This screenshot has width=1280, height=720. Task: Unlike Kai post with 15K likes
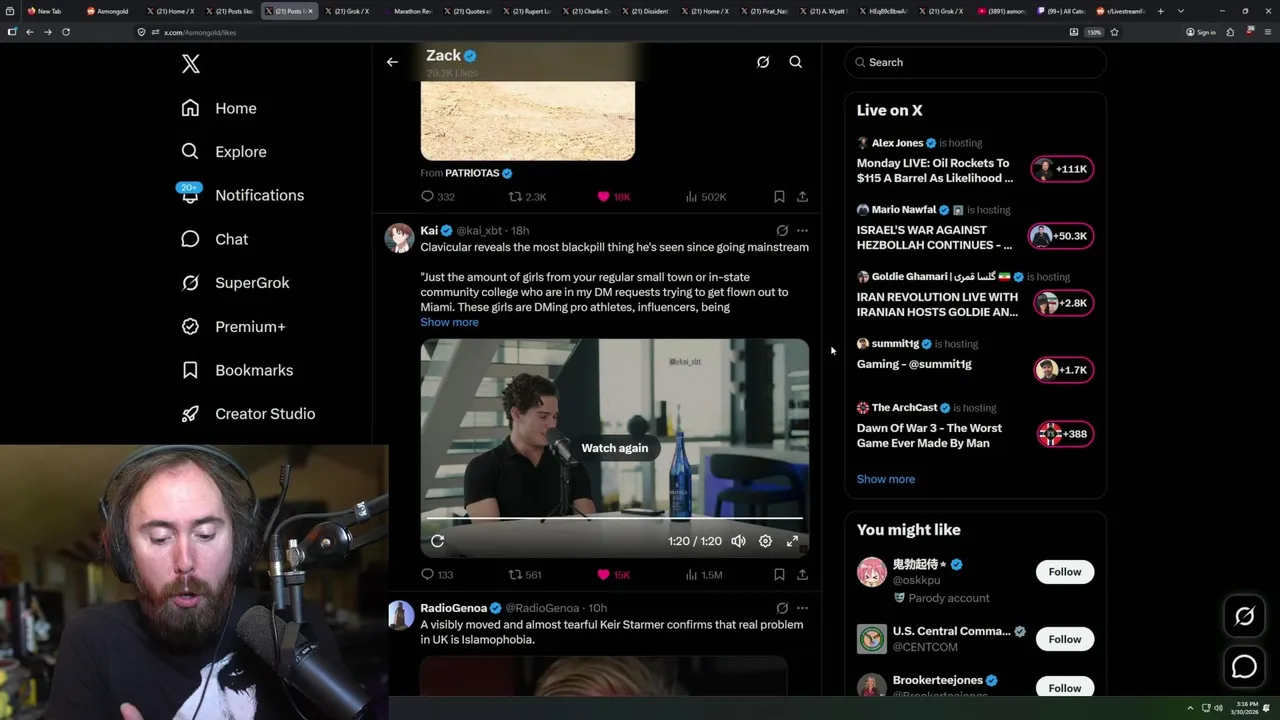[613, 575]
